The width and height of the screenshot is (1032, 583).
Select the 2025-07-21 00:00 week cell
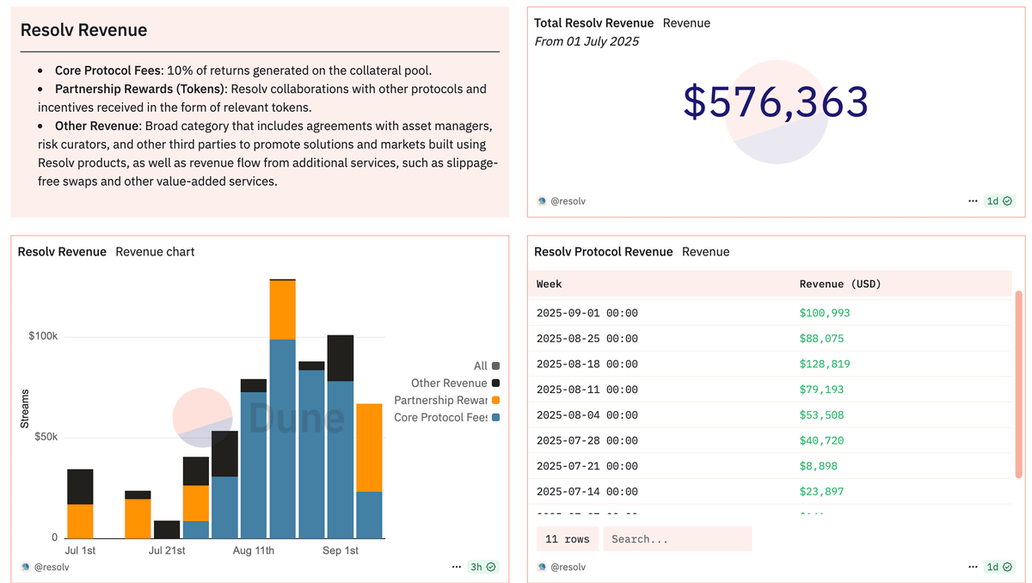coord(587,466)
